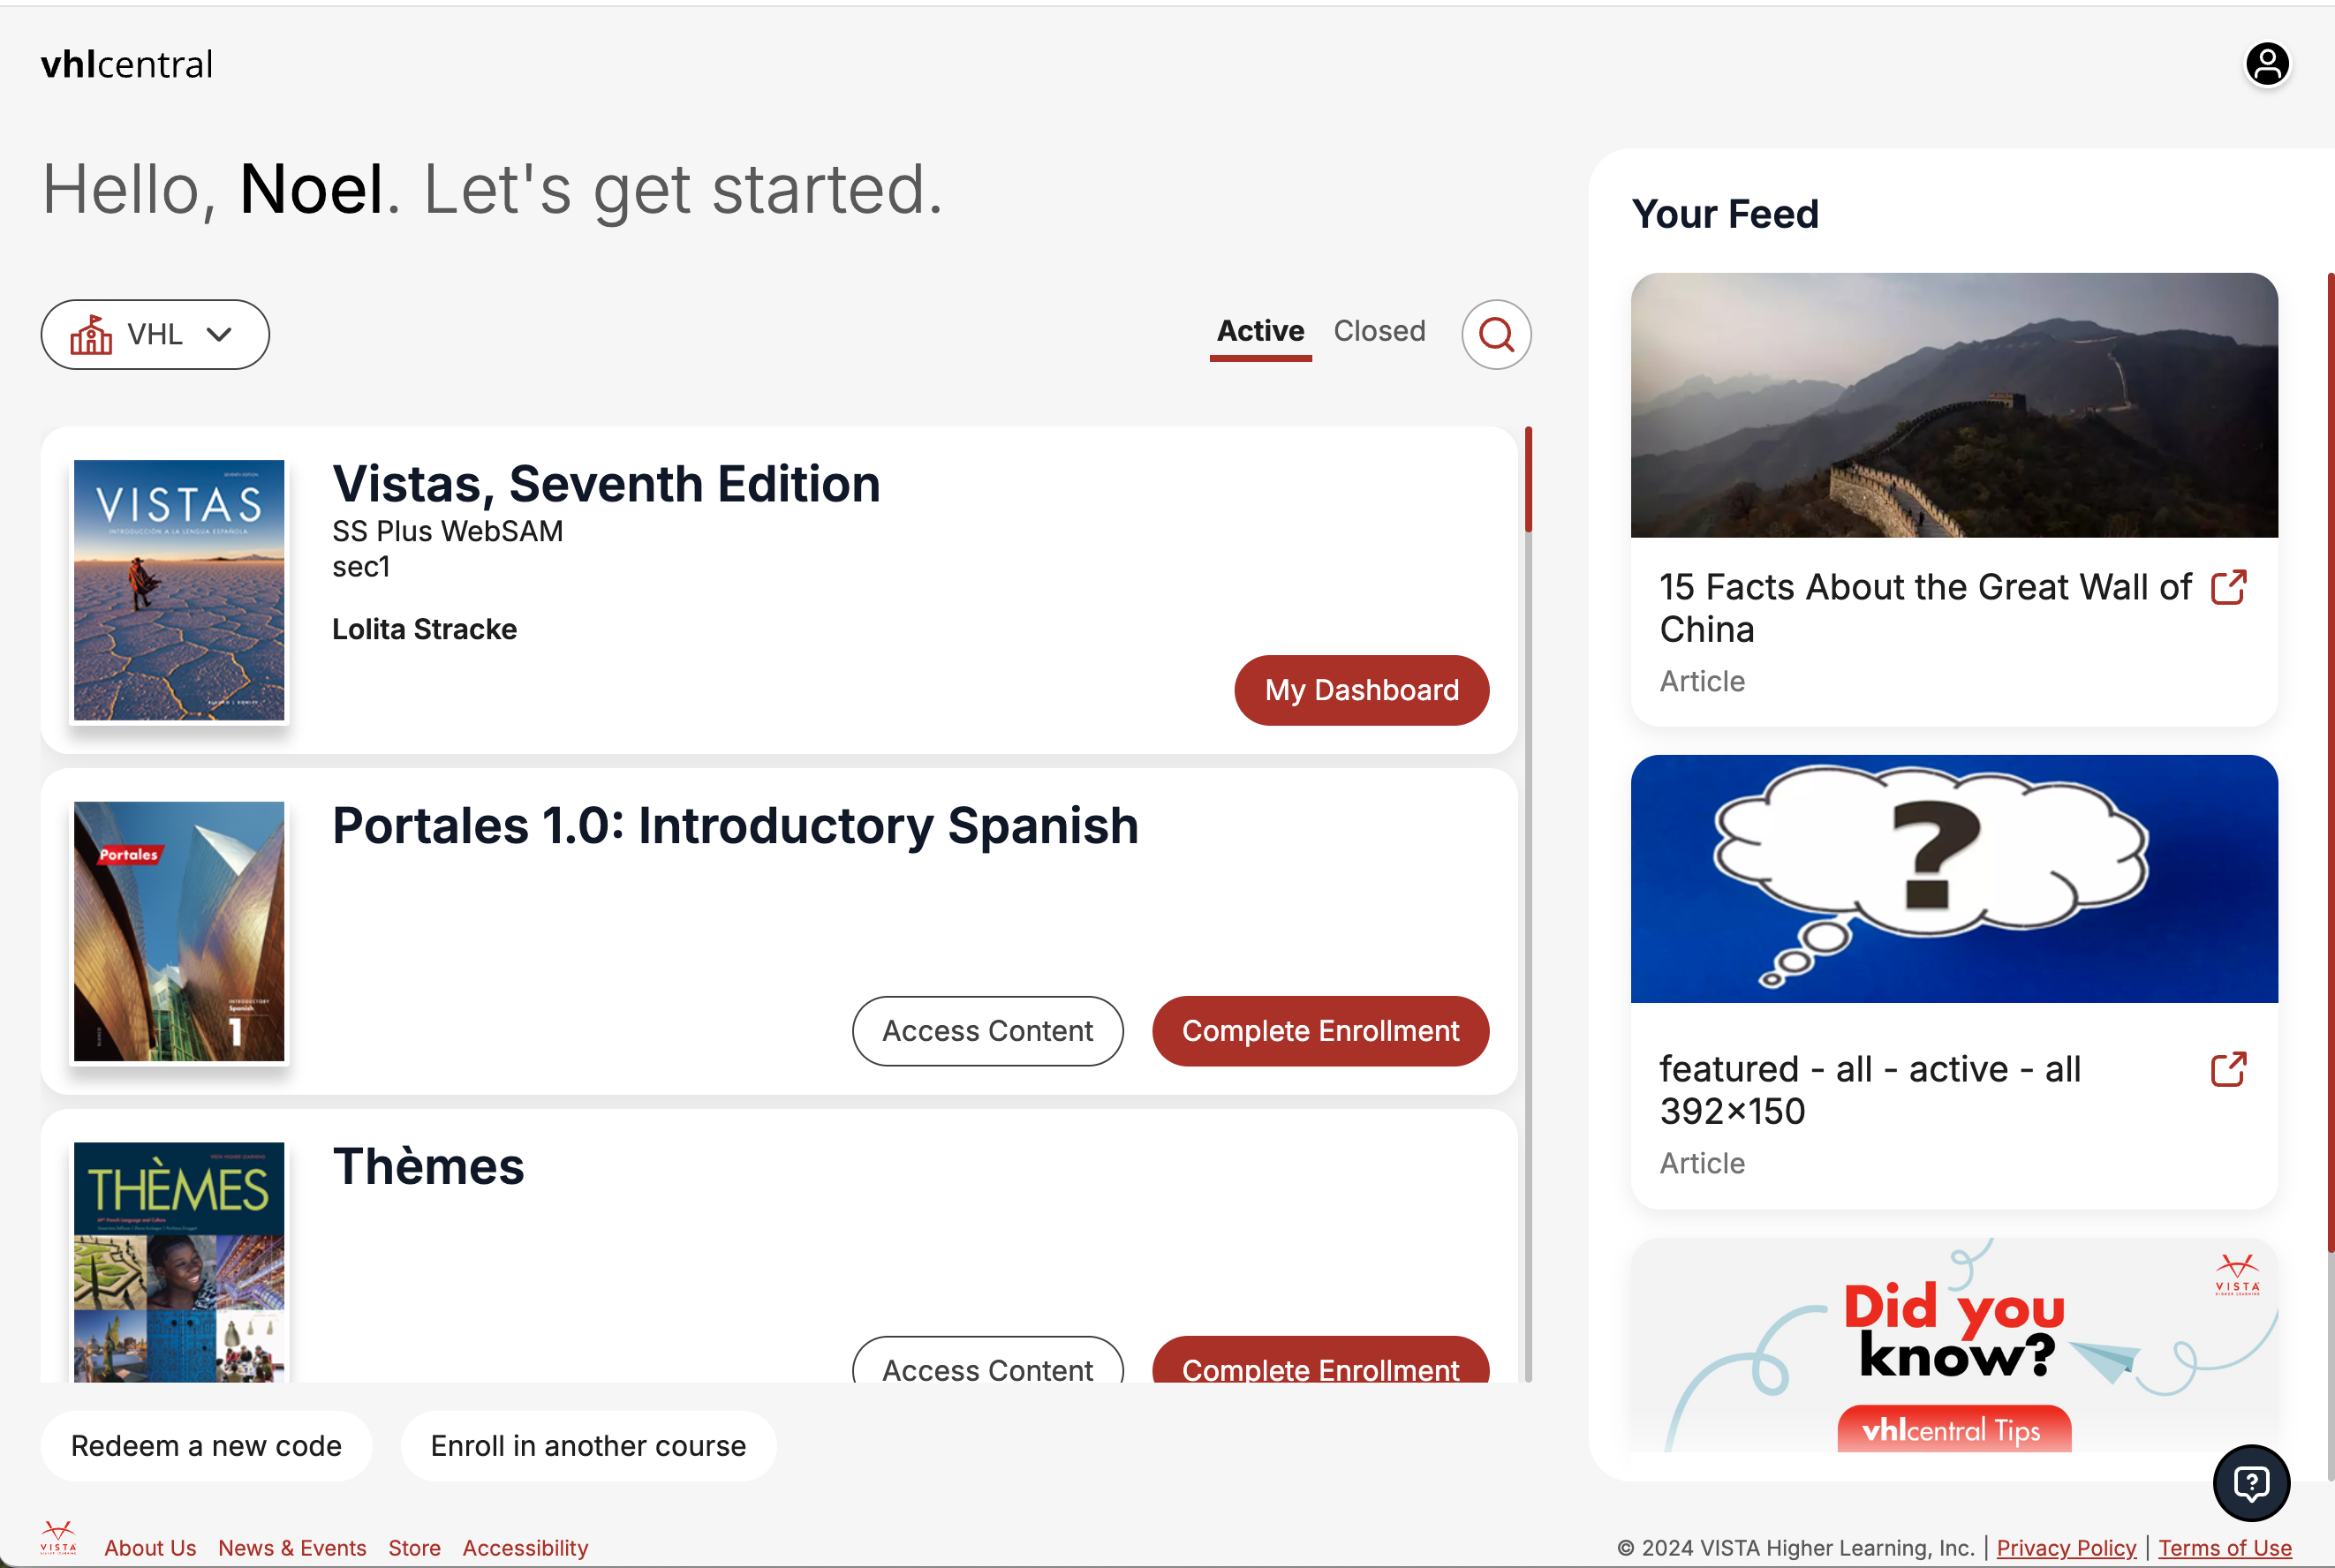
Task: Access Content for Thèmes
Action: [987, 1361]
